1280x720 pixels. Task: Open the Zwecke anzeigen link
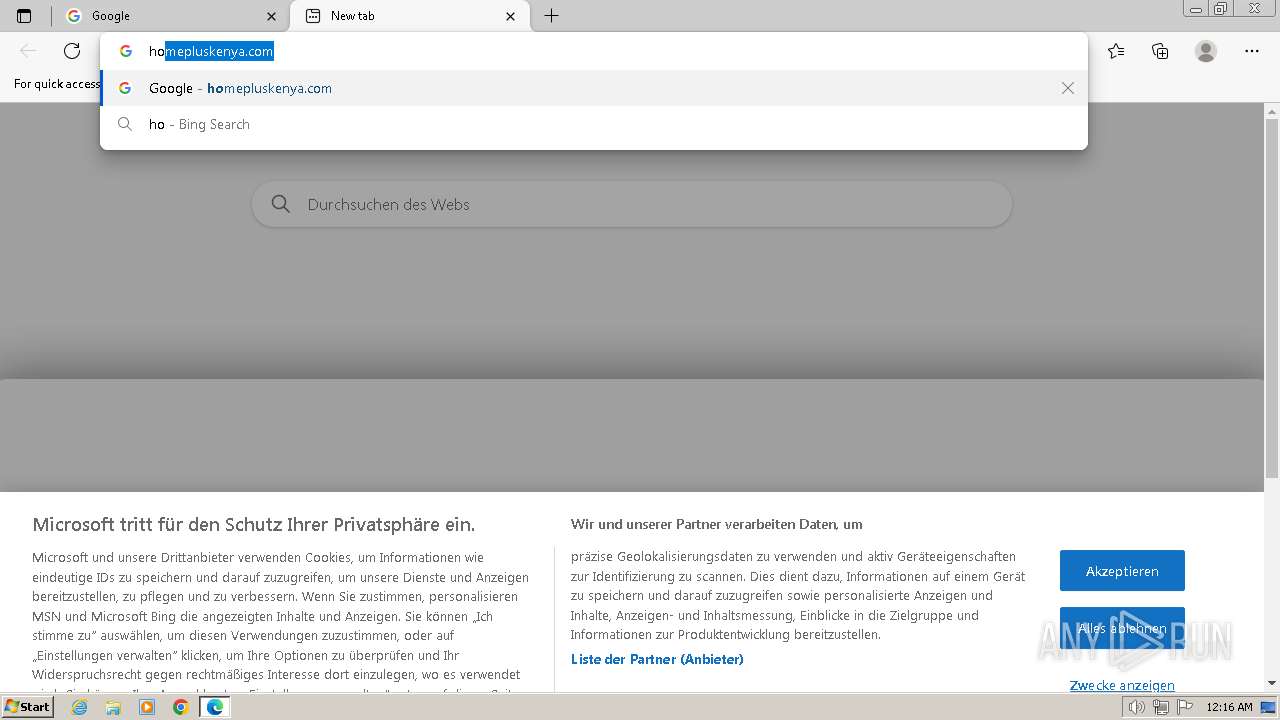tap(1122, 685)
